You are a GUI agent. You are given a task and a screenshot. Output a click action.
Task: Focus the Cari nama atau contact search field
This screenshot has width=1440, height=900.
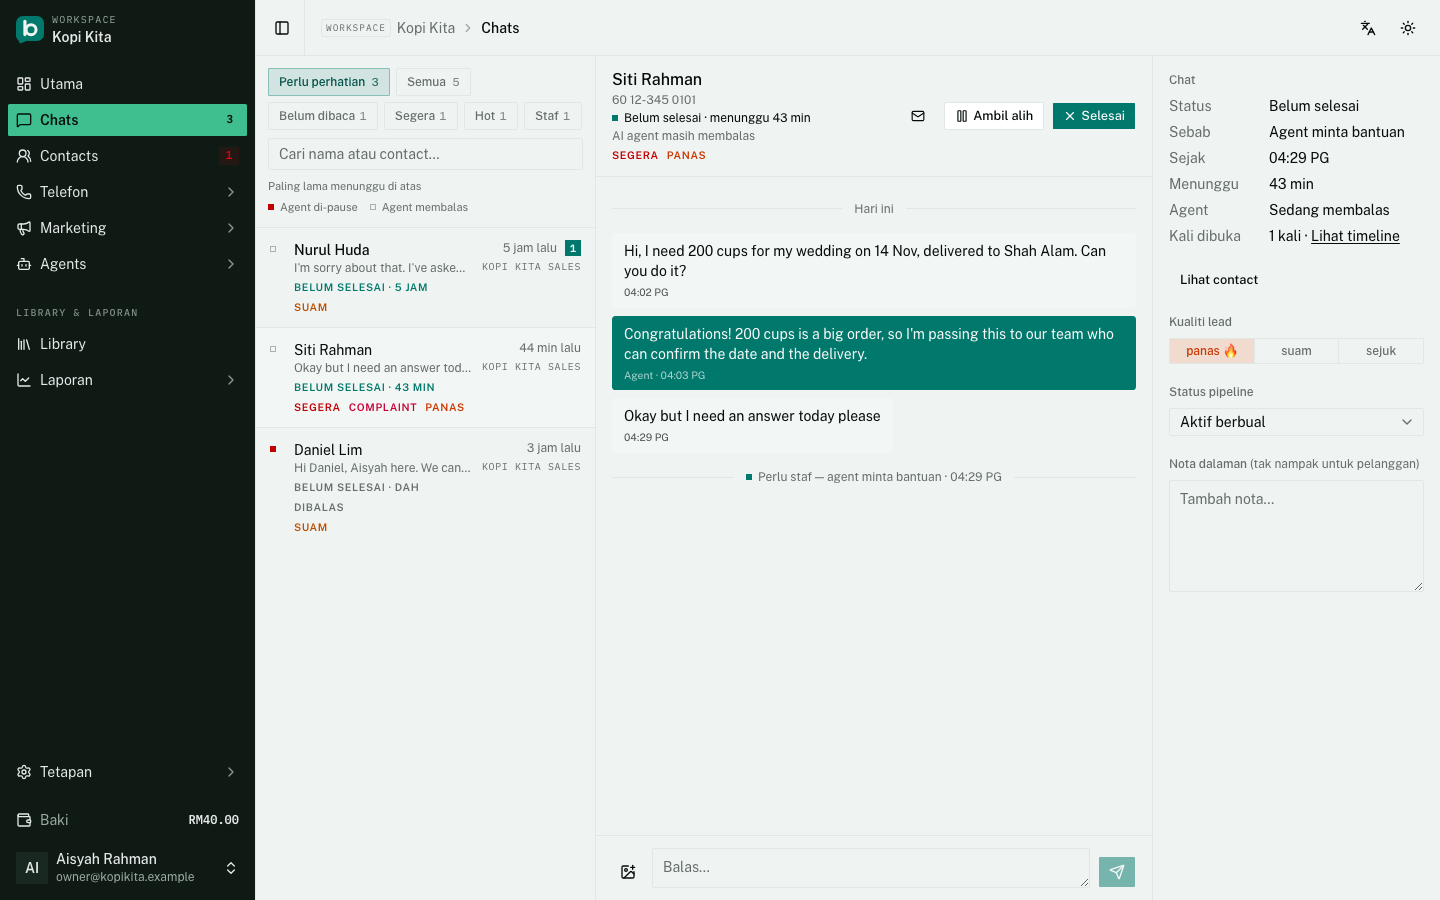[425, 154]
